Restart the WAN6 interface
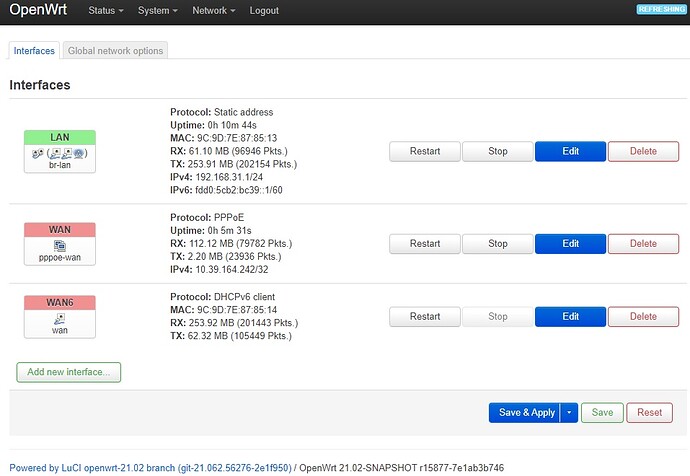Viewport: 690px width, 476px height. [x=425, y=317]
